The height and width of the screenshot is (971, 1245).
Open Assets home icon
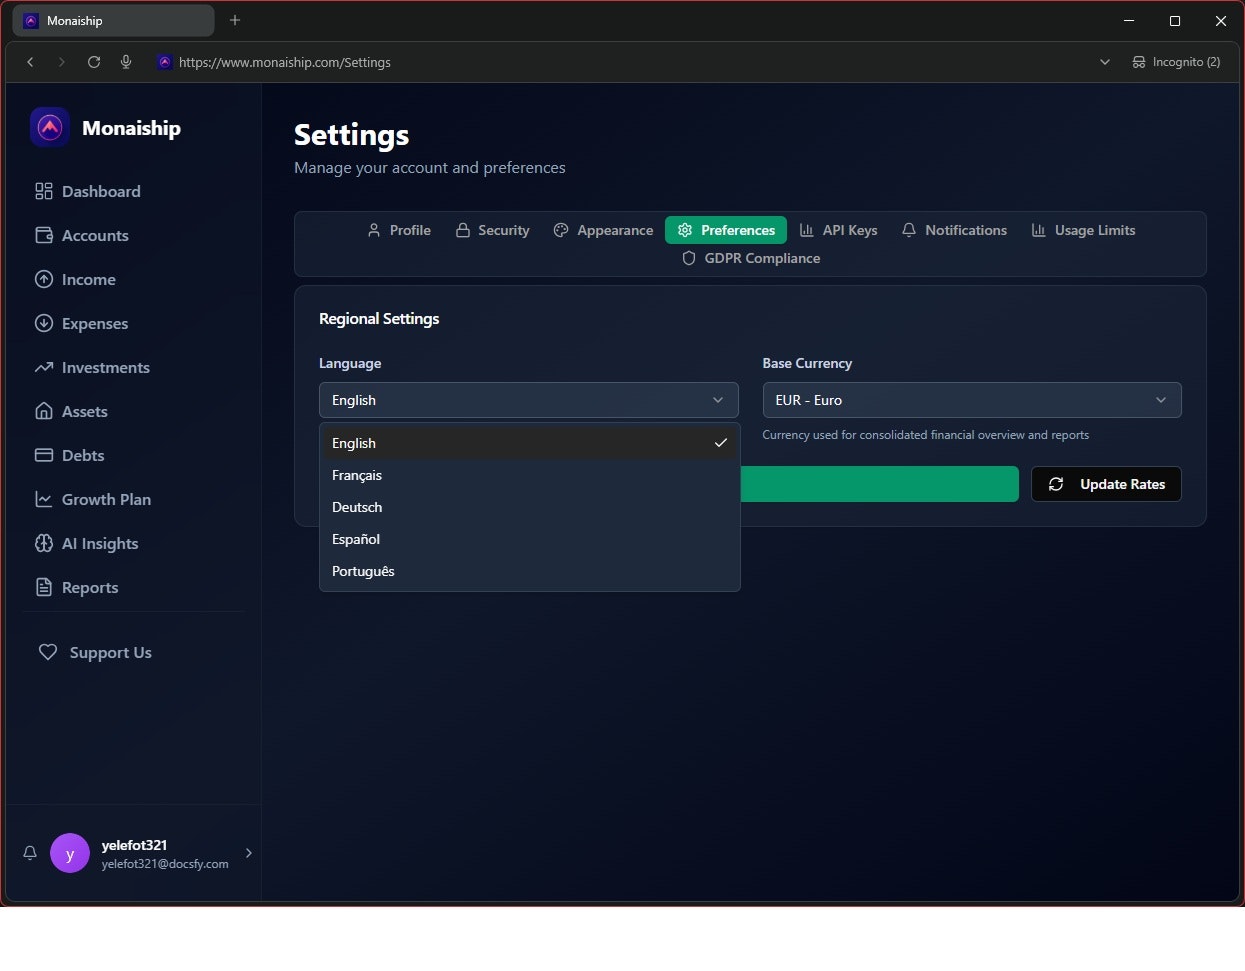[44, 411]
